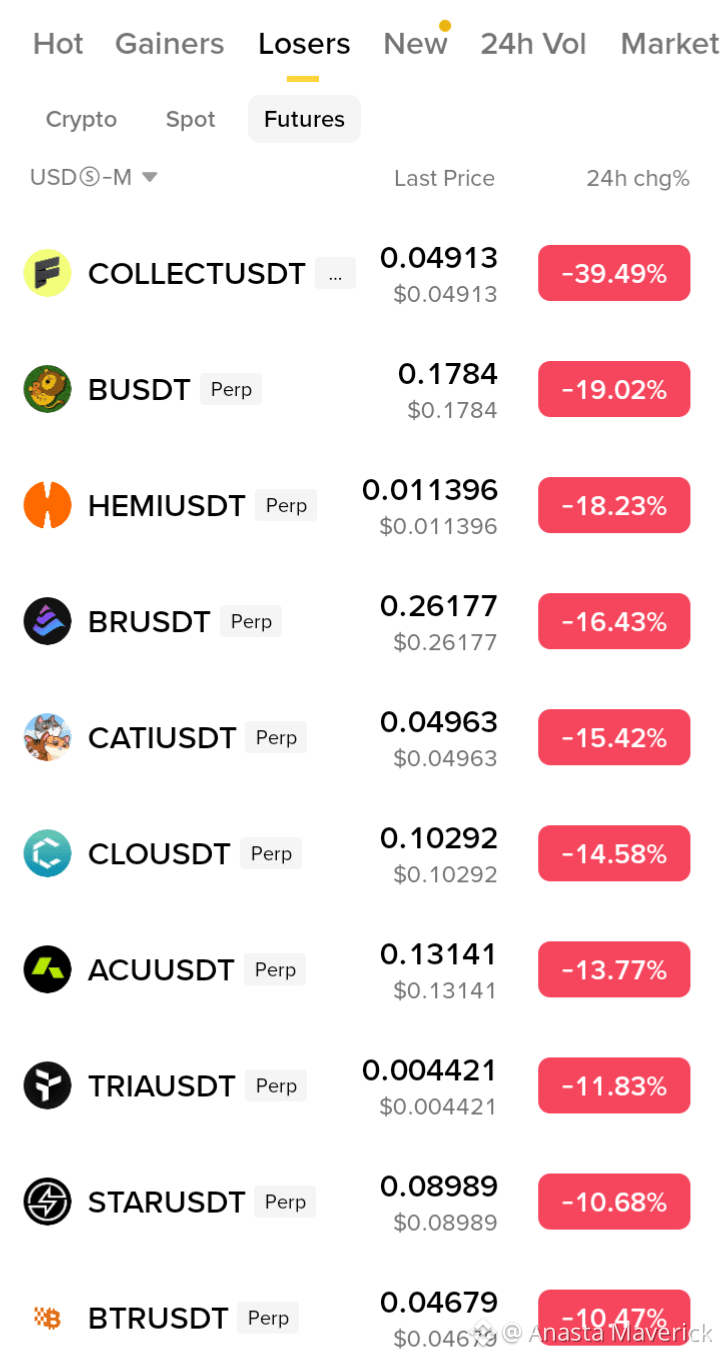
Task: Open the ACUUSDT green arrow icon
Action: [x=47, y=969]
